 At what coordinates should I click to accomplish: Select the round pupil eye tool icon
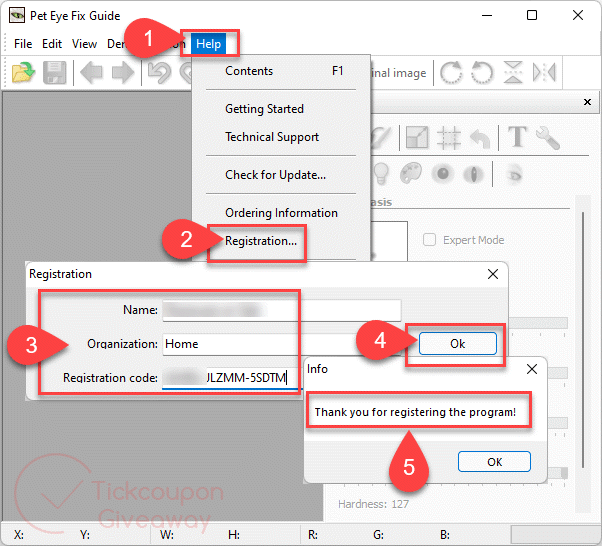443,174
